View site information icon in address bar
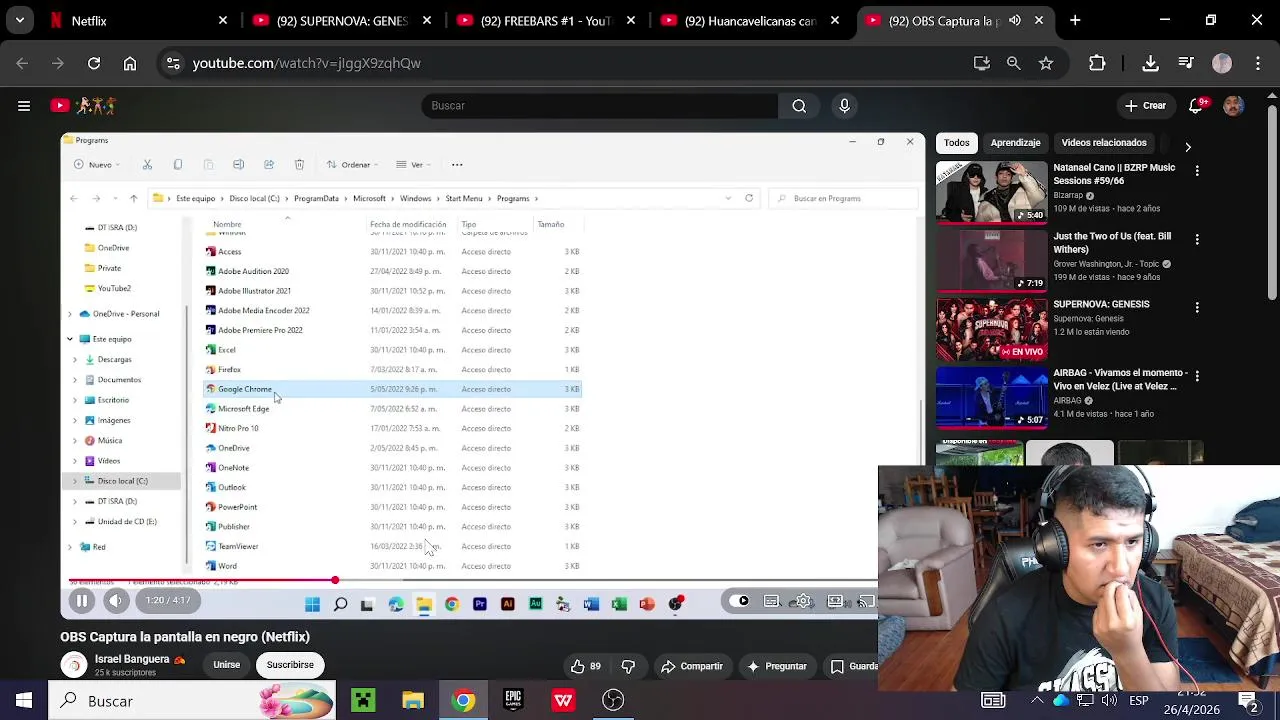This screenshot has height=720, width=1280. pyautogui.click(x=173, y=63)
